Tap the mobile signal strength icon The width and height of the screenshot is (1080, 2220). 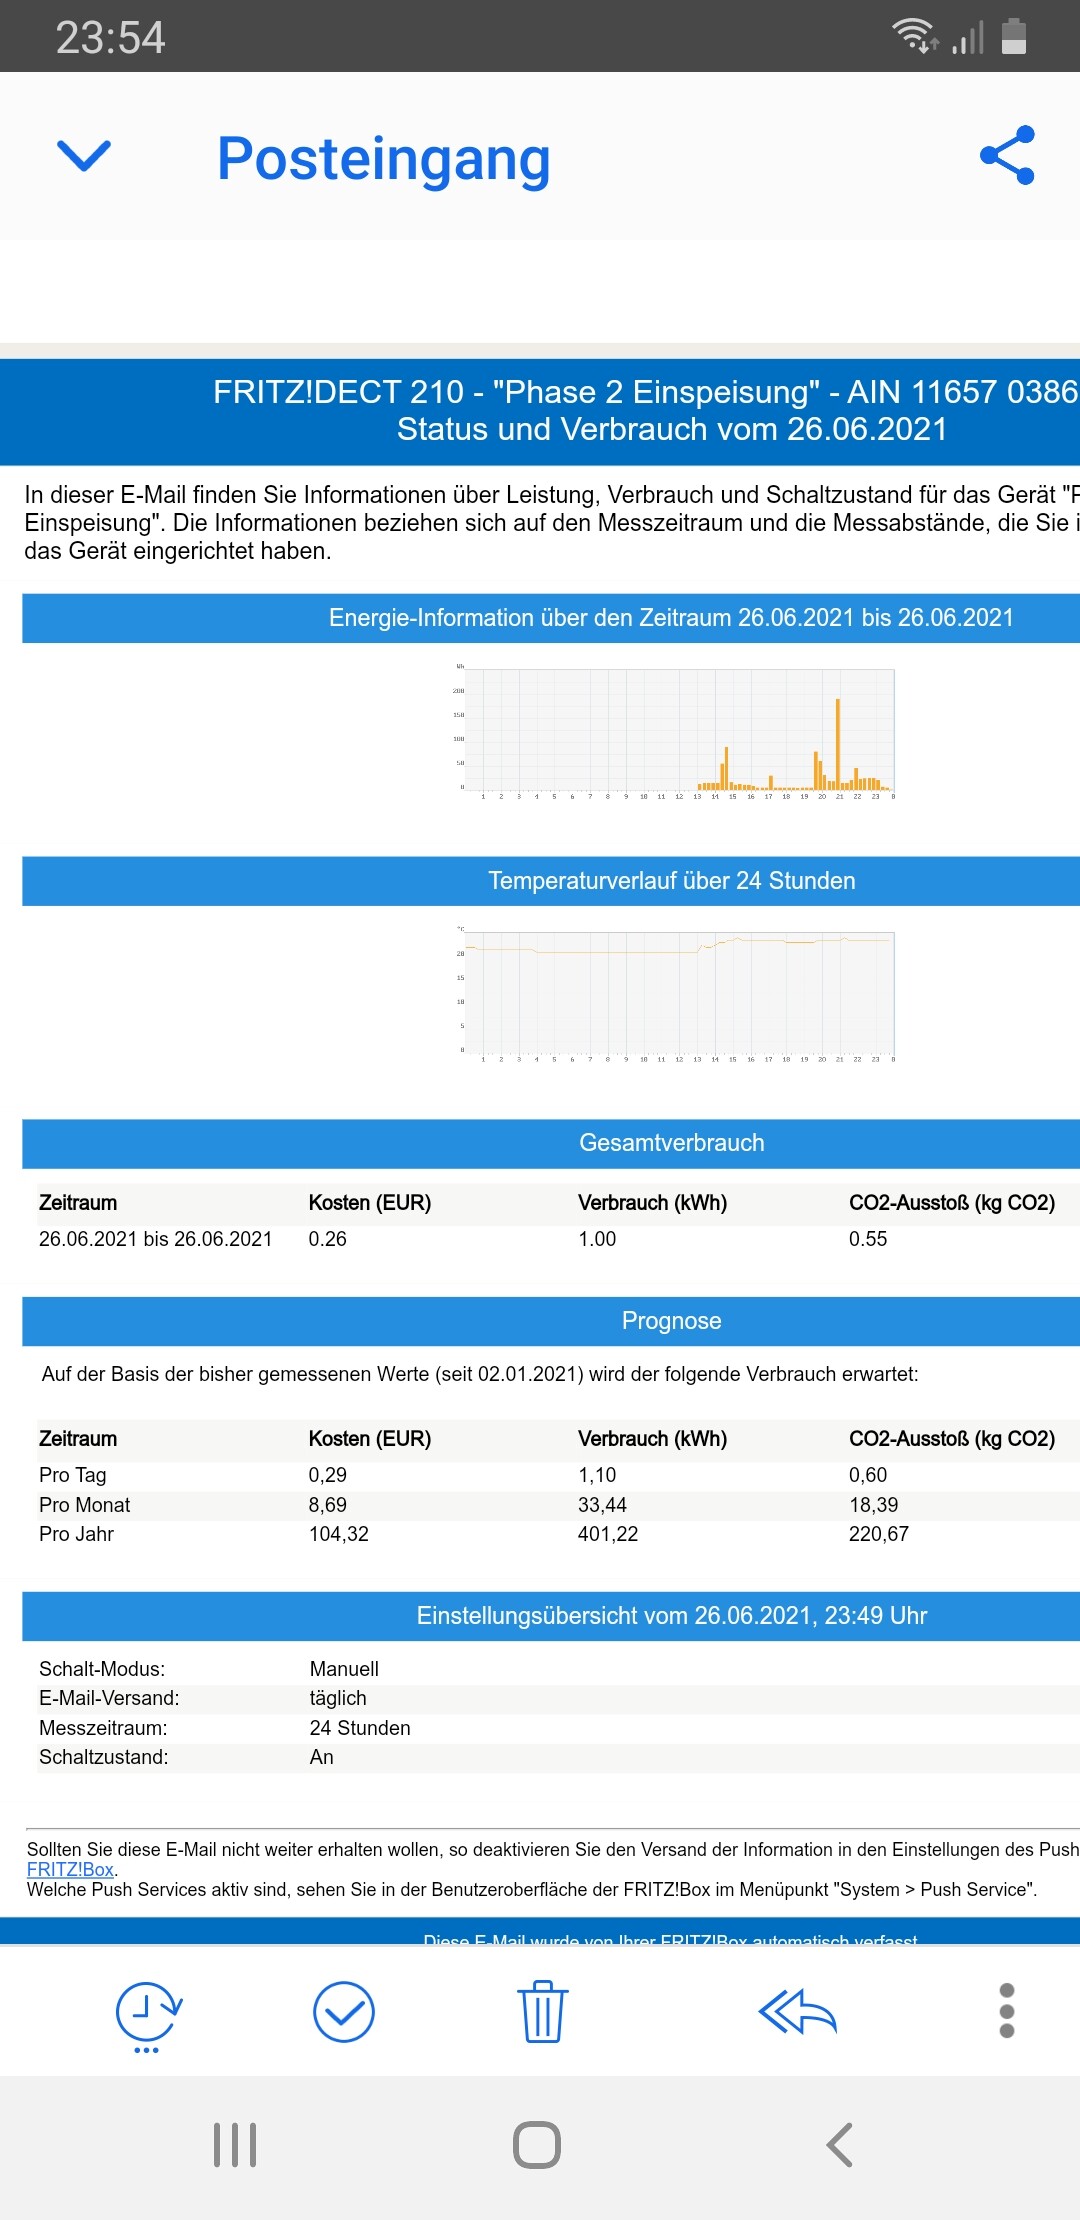pyautogui.click(x=968, y=36)
